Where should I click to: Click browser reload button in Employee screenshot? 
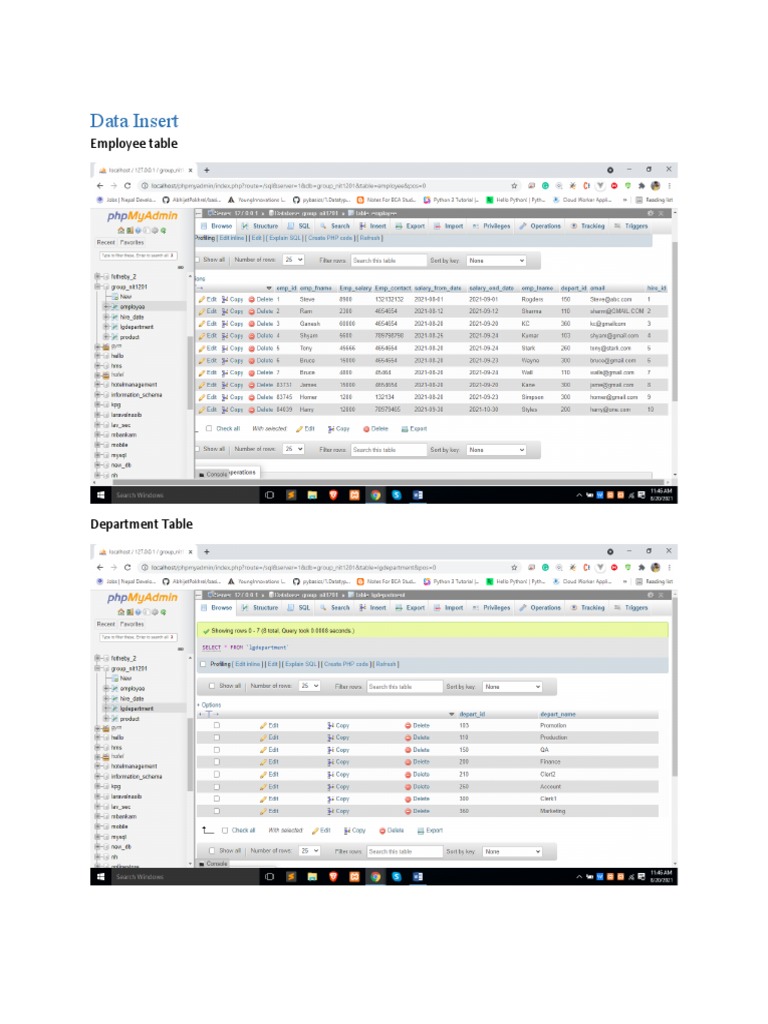(x=127, y=185)
